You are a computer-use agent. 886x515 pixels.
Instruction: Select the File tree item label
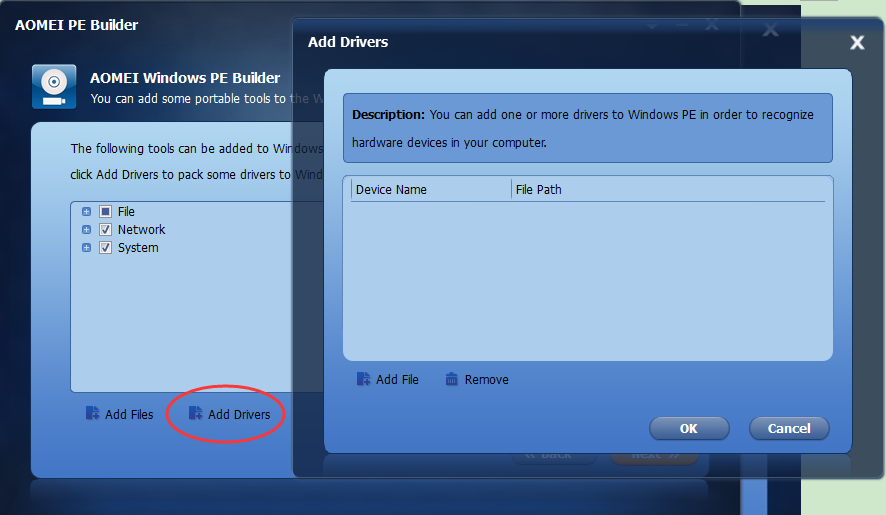126,211
